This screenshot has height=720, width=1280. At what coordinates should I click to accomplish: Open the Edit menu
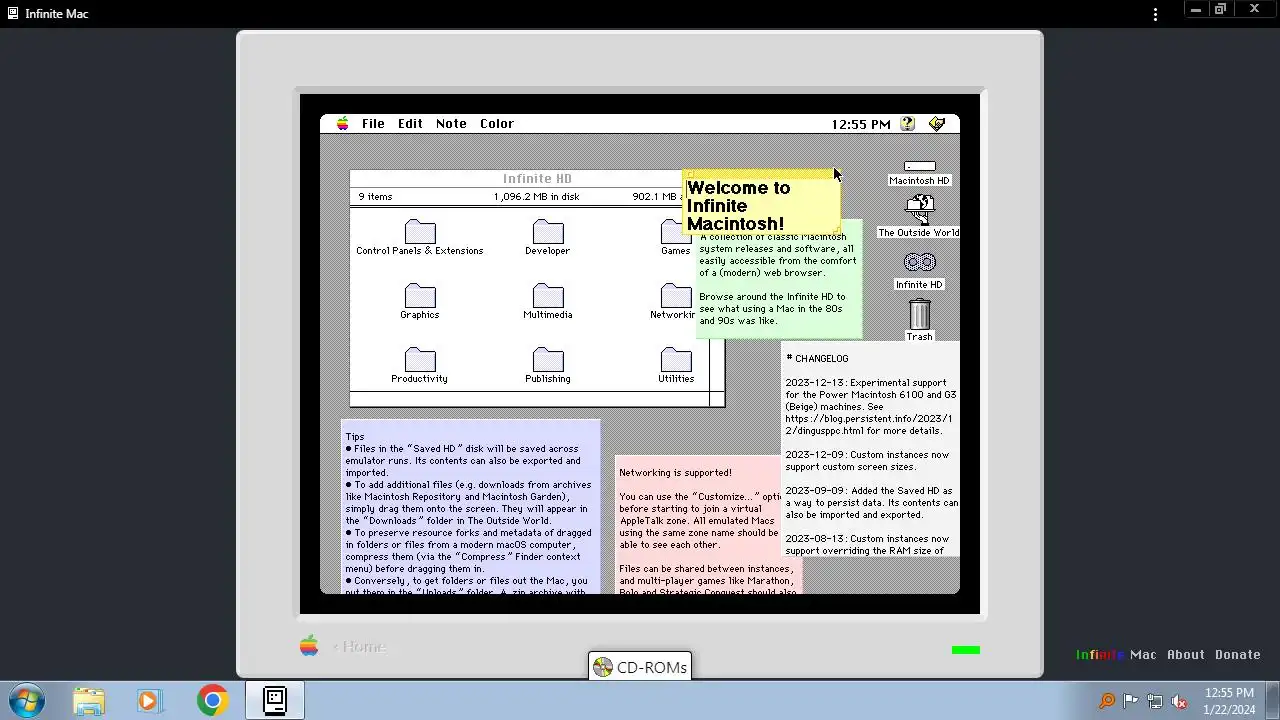(410, 123)
